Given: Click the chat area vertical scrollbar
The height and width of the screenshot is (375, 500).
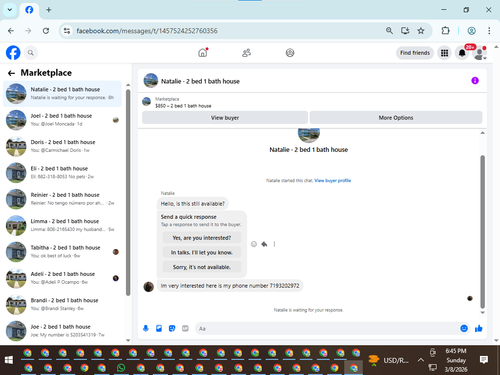Looking at the screenshot, I should pyautogui.click(x=482, y=232).
